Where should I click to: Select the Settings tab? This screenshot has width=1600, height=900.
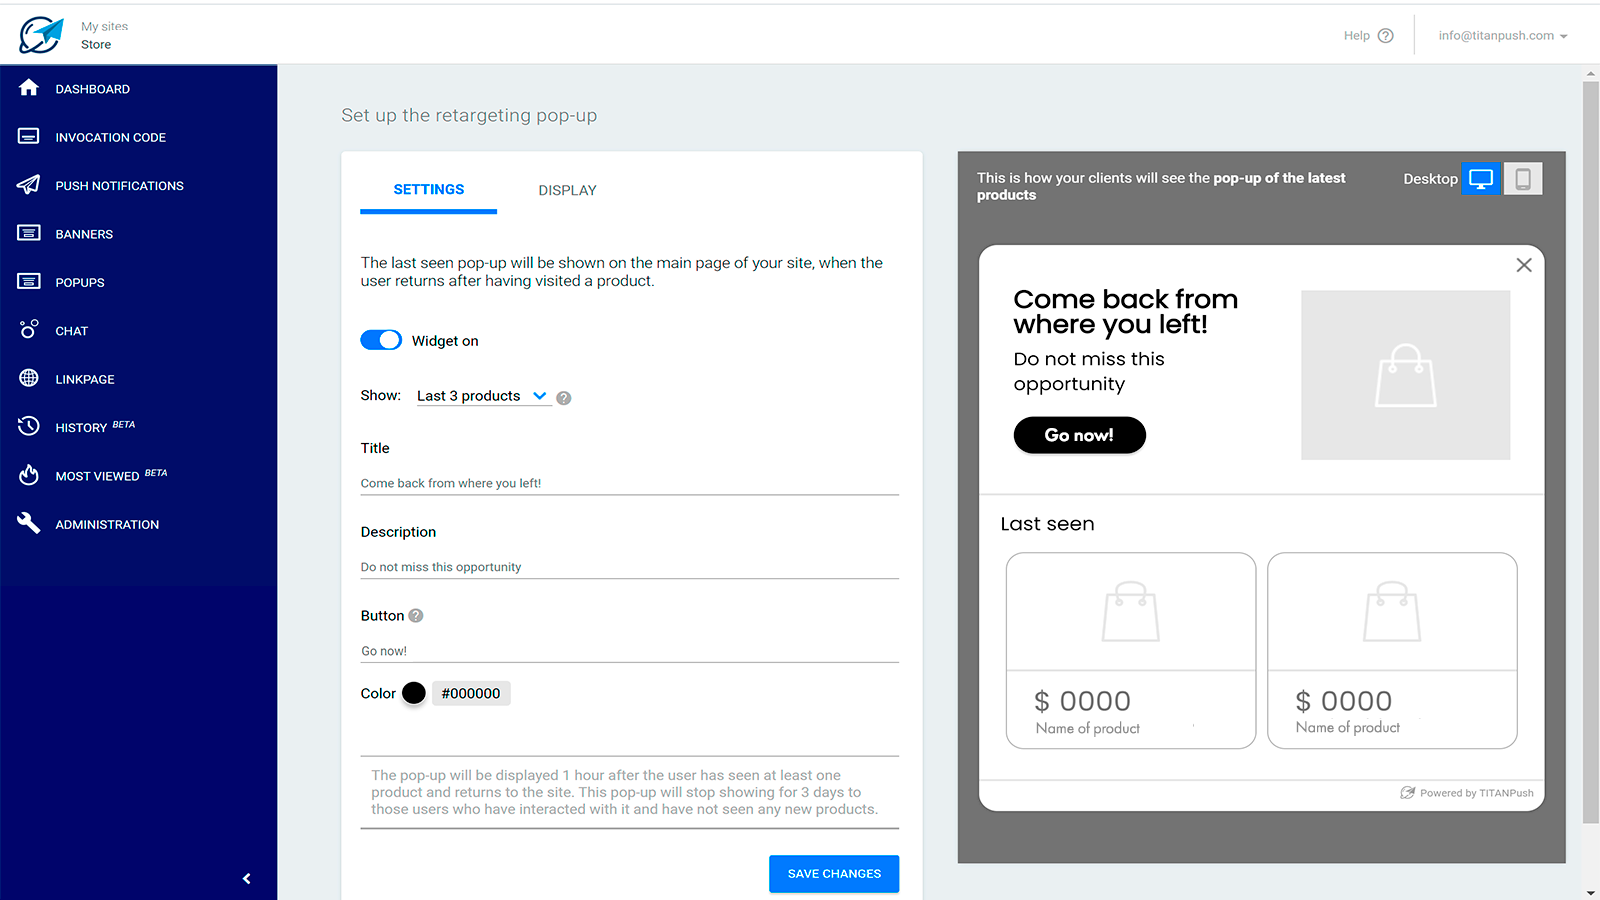click(x=428, y=189)
